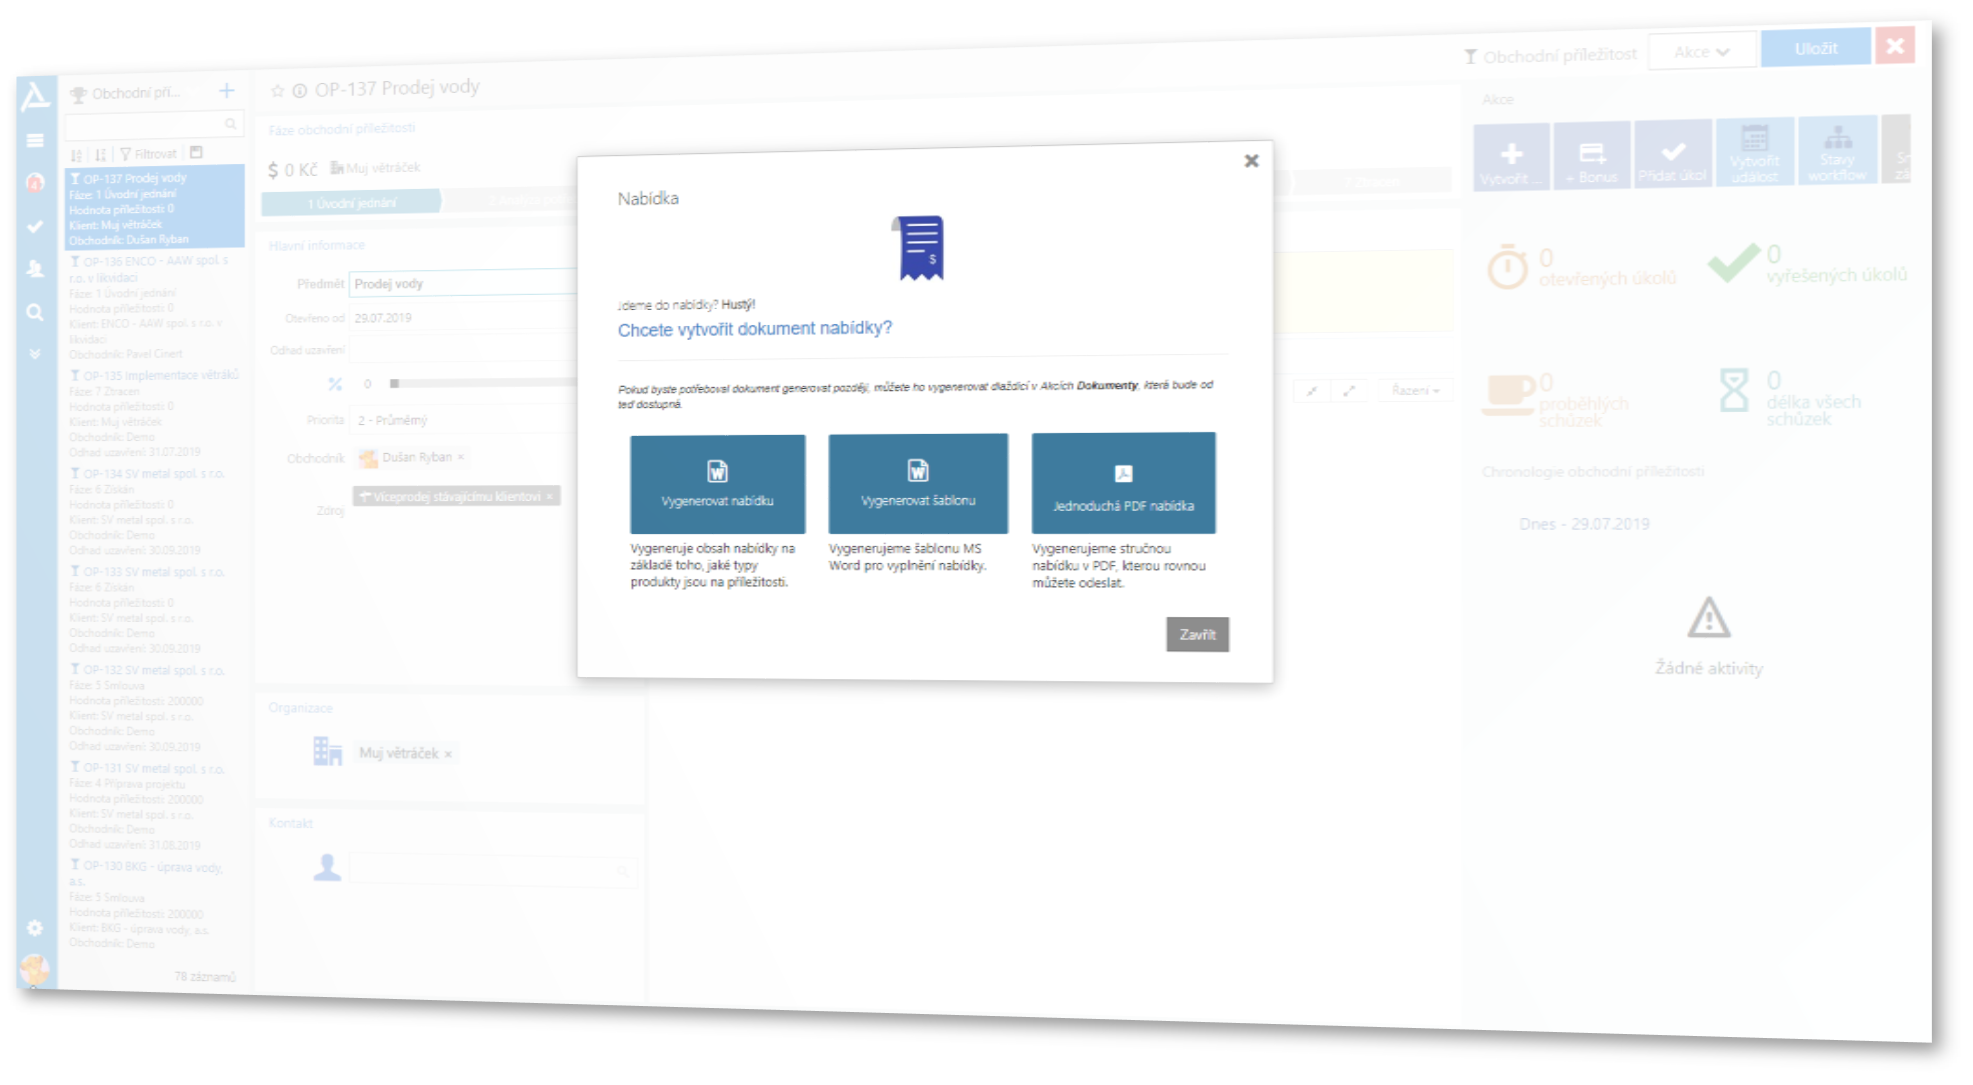
Task: Click the user avatar at sidebar bottom
Action: click(x=35, y=968)
